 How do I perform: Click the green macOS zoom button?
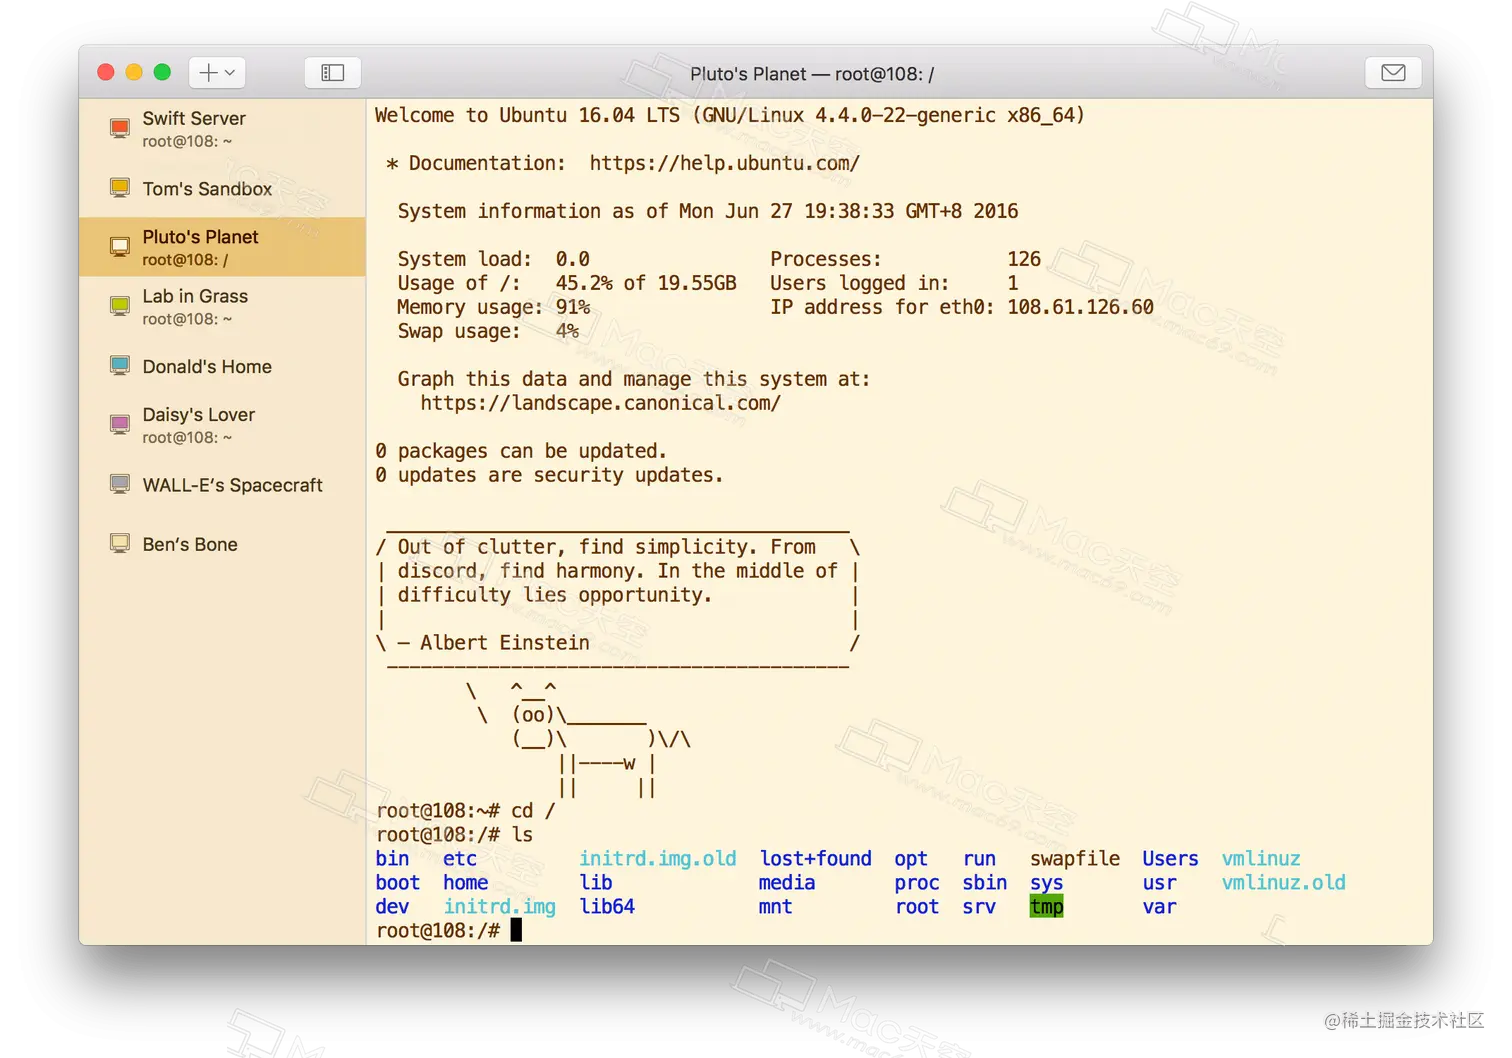coord(162,72)
